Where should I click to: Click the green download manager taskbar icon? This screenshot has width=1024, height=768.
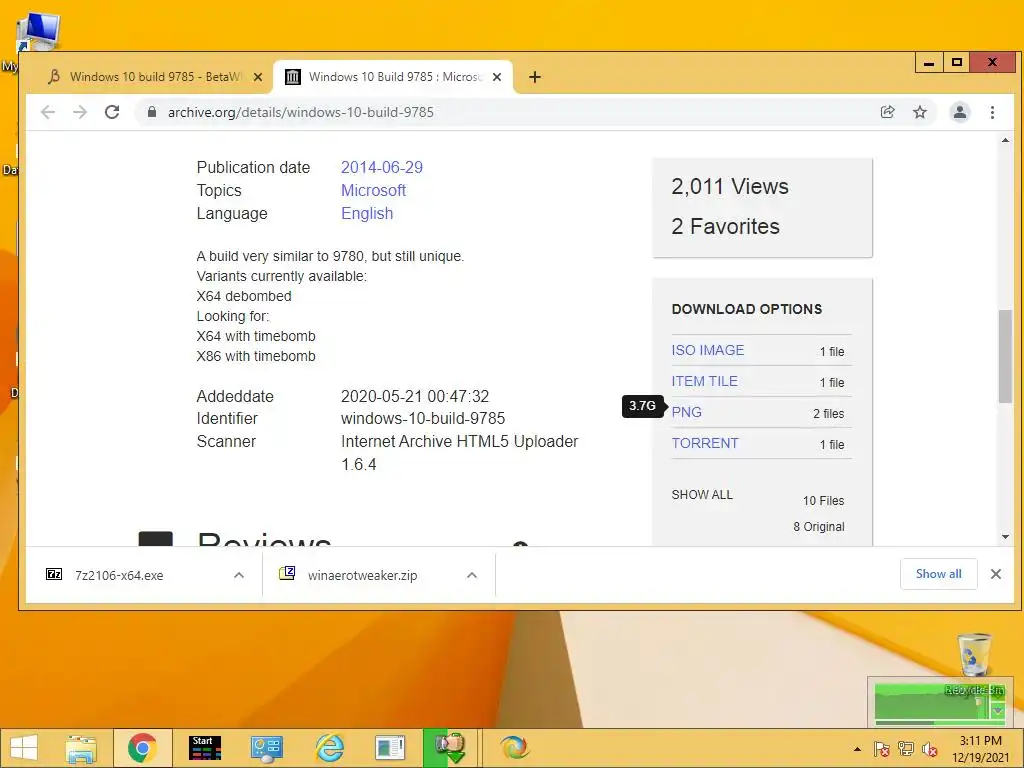pos(451,748)
